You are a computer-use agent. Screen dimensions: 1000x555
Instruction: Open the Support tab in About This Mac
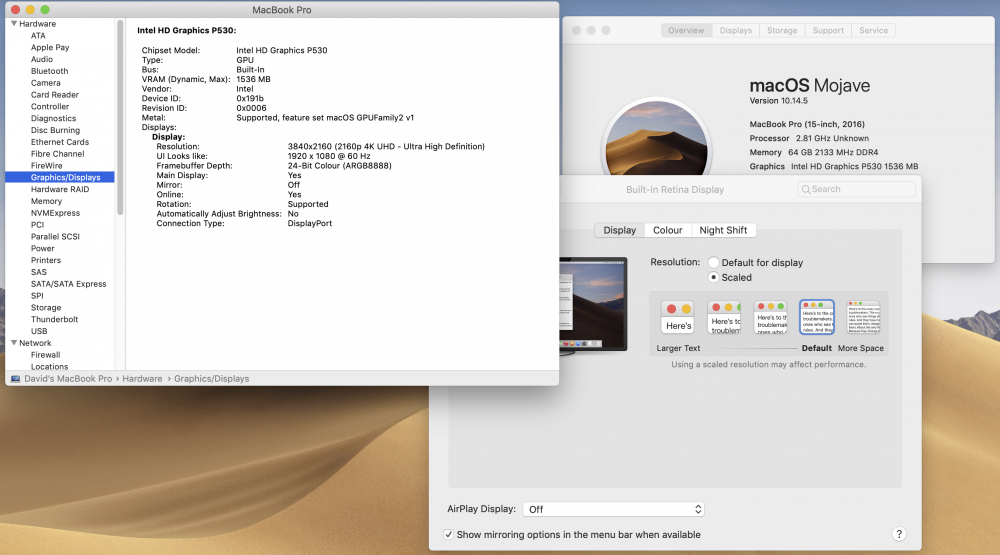tap(828, 30)
